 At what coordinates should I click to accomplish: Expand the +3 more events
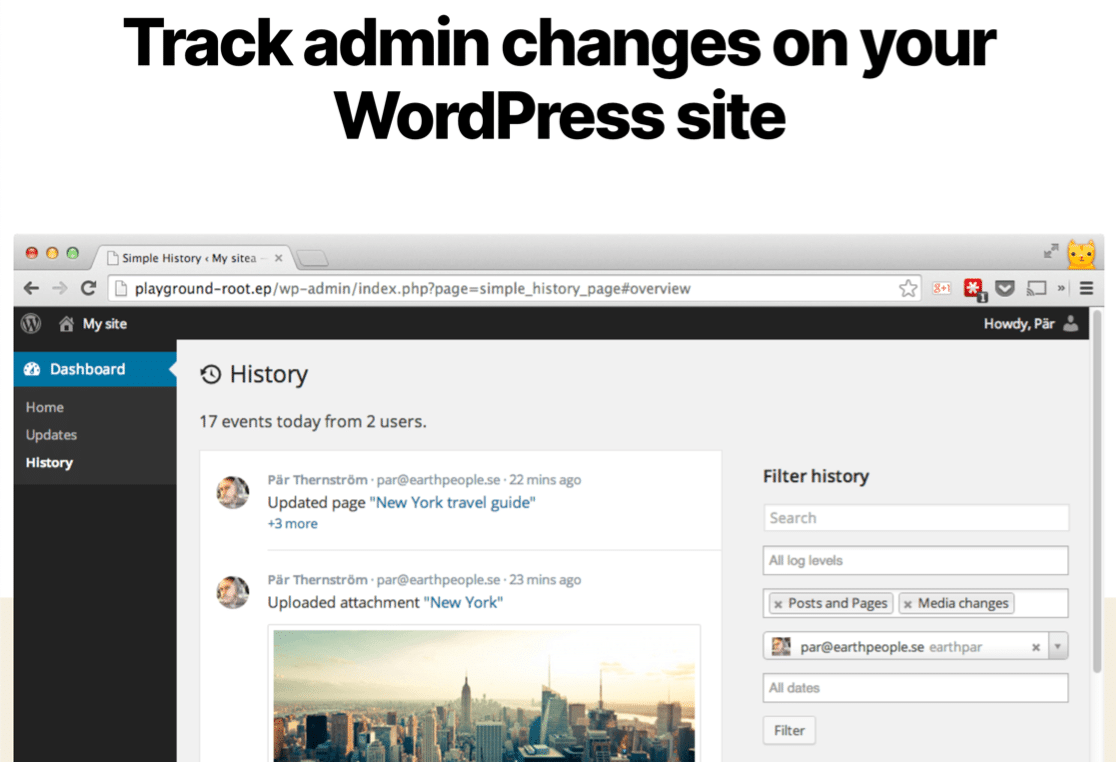[293, 524]
